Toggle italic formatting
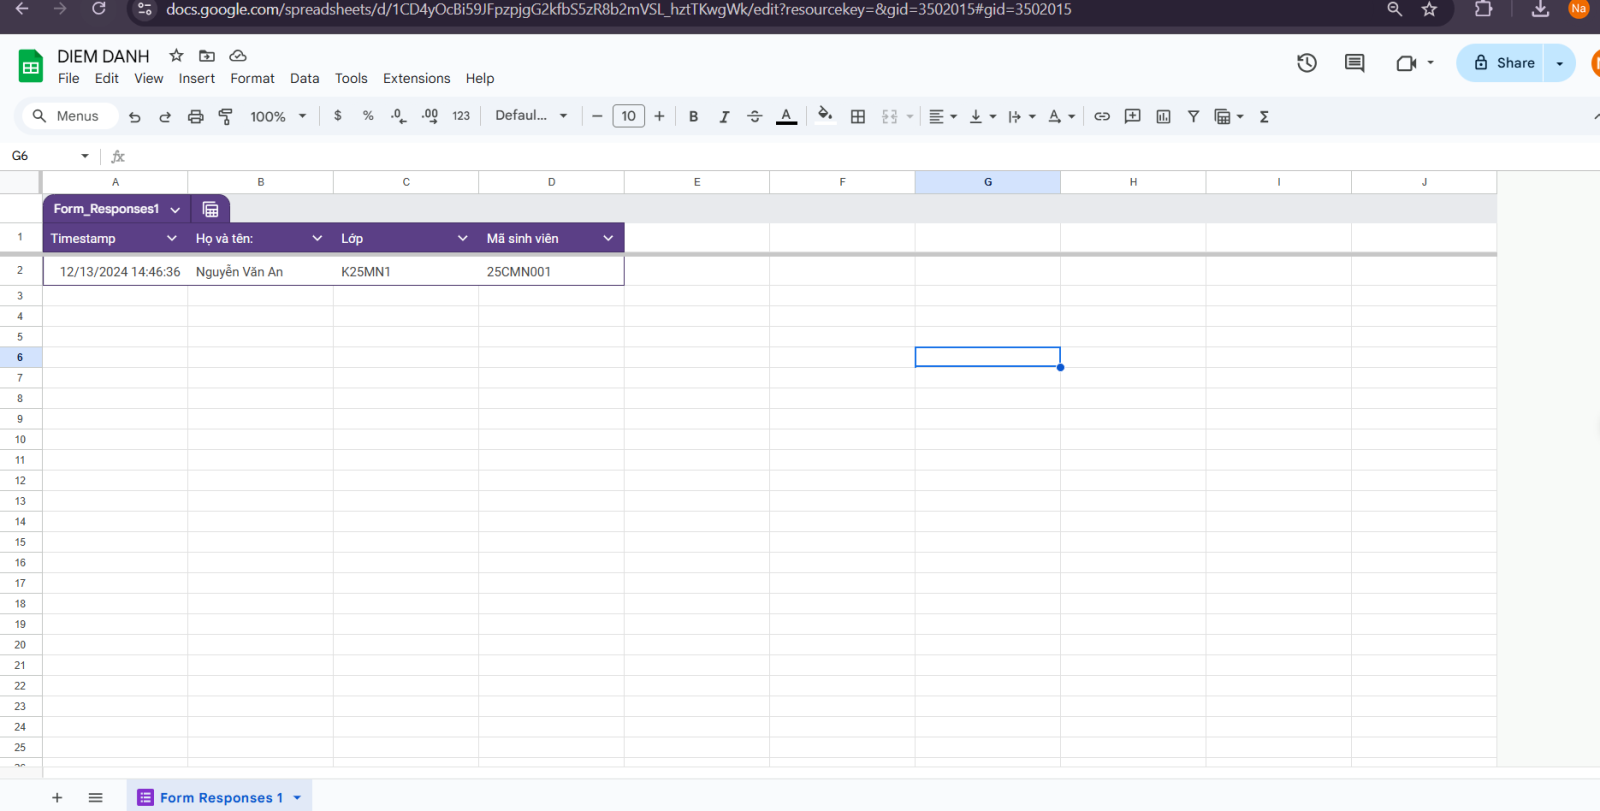This screenshot has width=1600, height=811. tap(724, 117)
